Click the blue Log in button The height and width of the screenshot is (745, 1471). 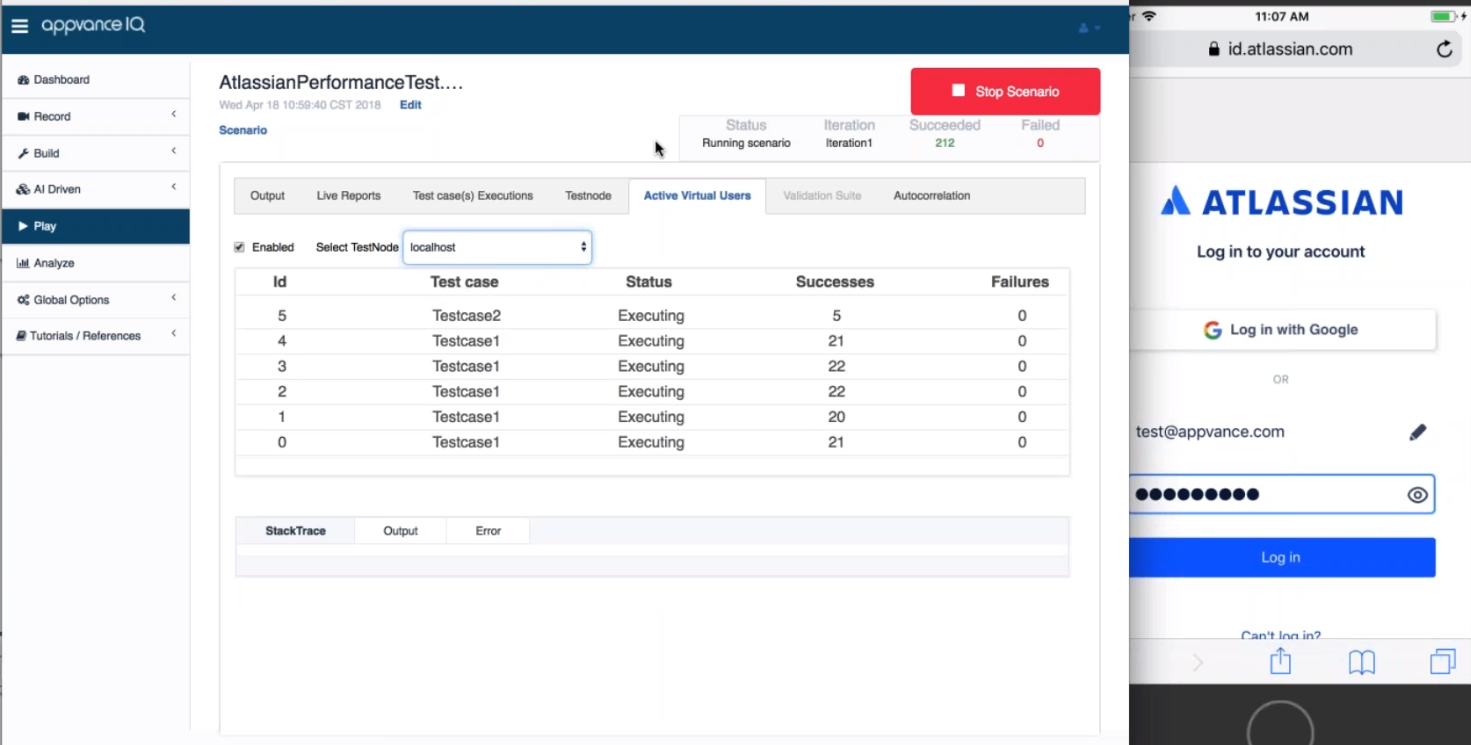[x=1282, y=558]
